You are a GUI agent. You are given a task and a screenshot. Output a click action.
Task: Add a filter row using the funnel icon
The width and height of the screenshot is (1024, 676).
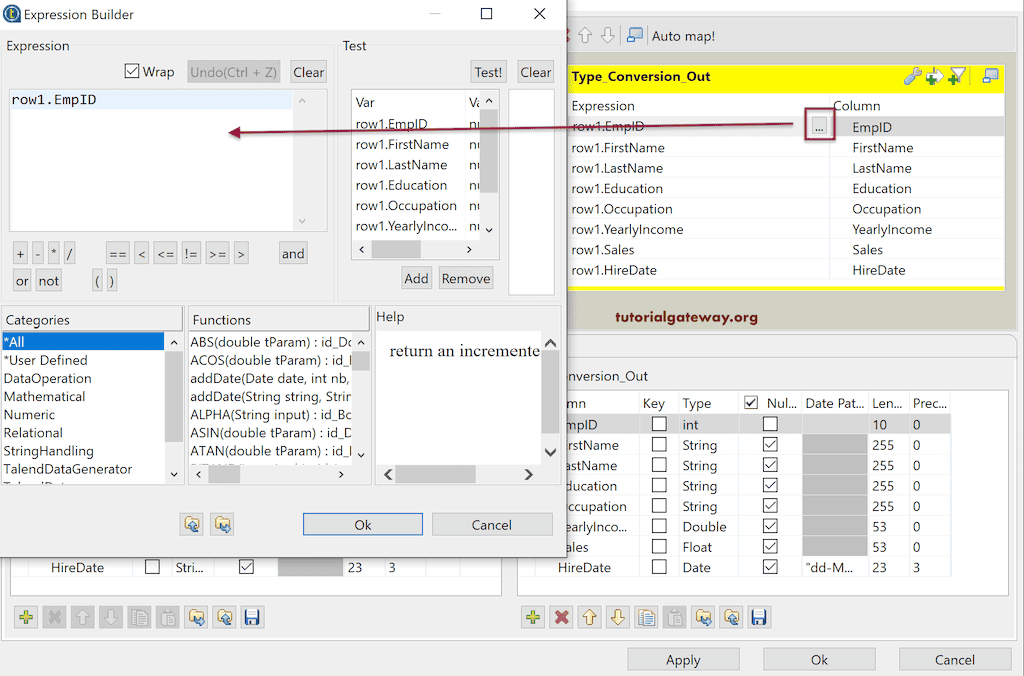click(x=958, y=75)
